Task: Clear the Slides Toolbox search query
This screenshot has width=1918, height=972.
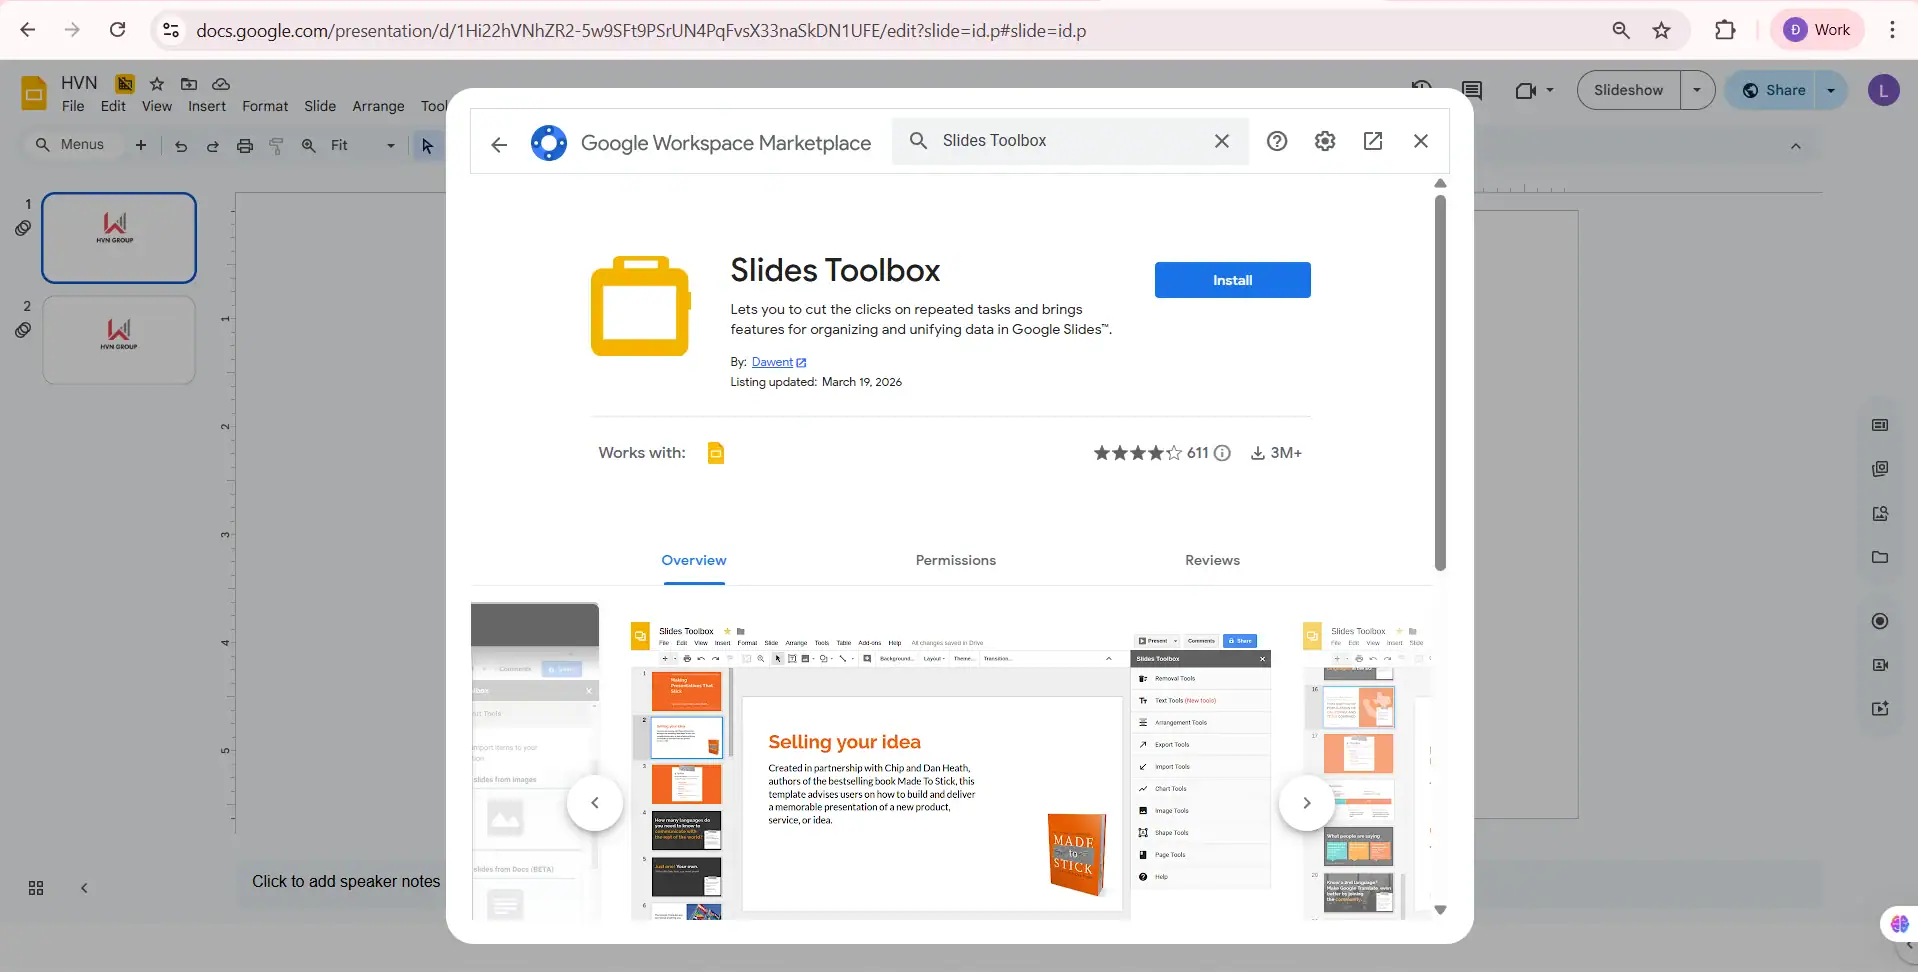Action: click(x=1221, y=141)
